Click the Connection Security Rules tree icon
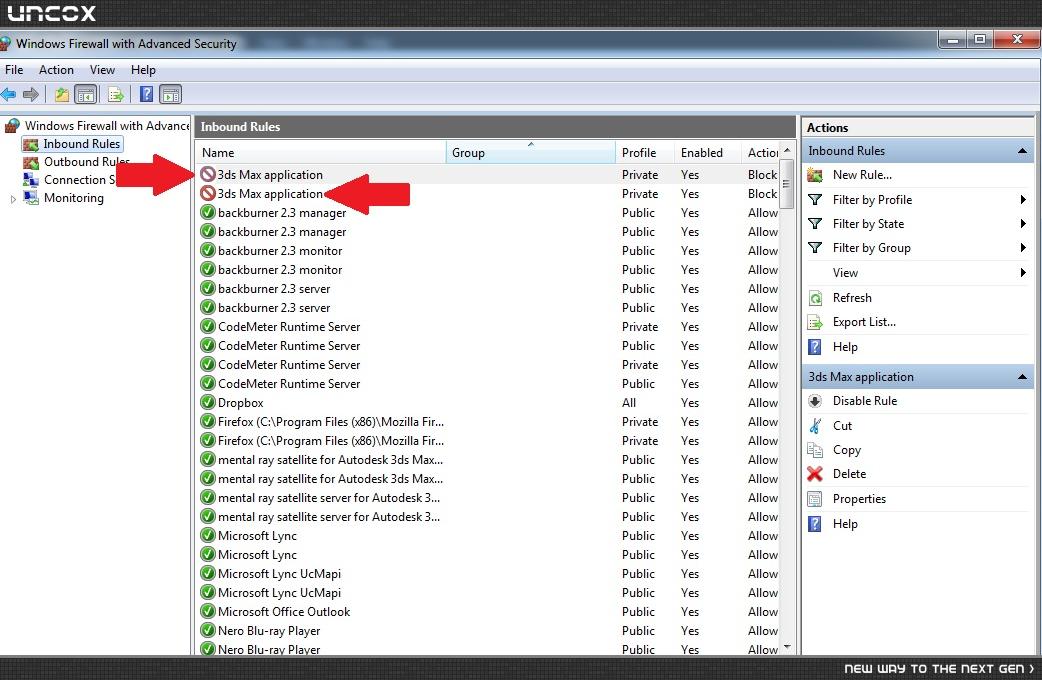The width and height of the screenshot is (1042, 680). point(31,179)
